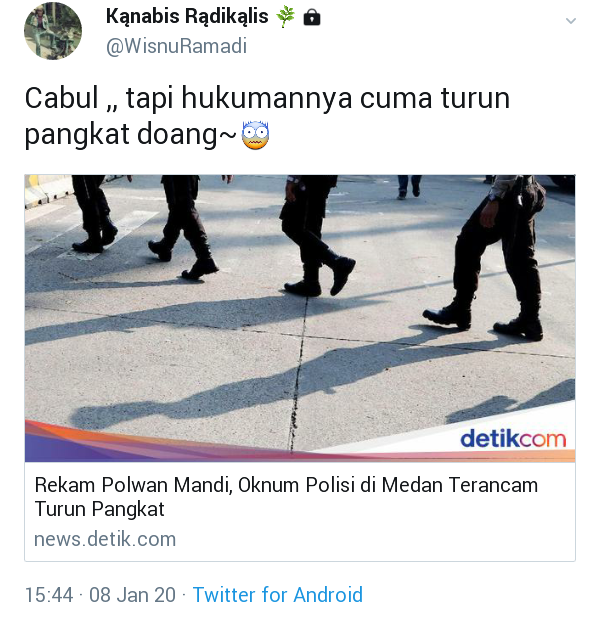This screenshot has height=626, width=600.
Task: Click the herb emoji beside display name
Action: [x=285, y=17]
